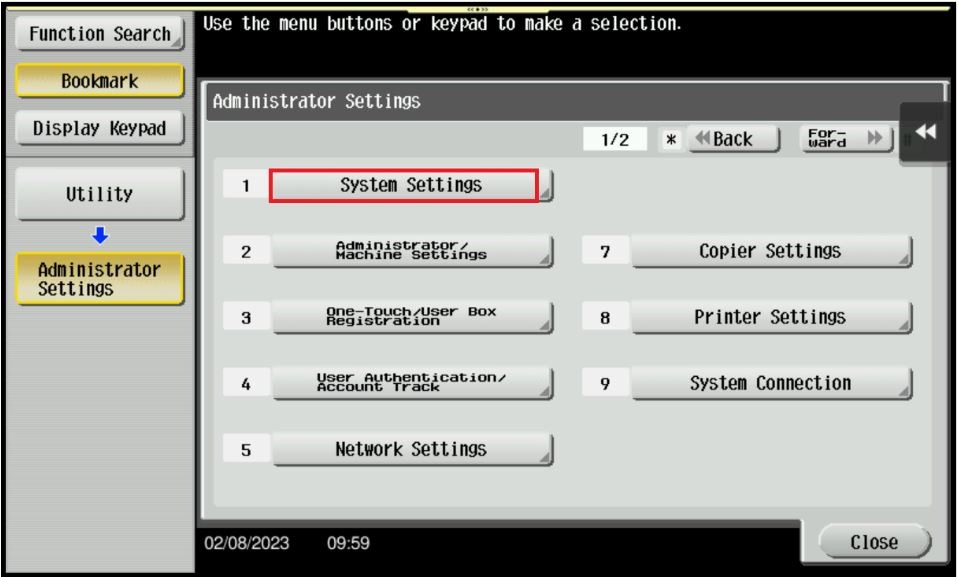Return to the Utility menu level
This screenshot has height=577, width=959.
[x=100, y=194]
